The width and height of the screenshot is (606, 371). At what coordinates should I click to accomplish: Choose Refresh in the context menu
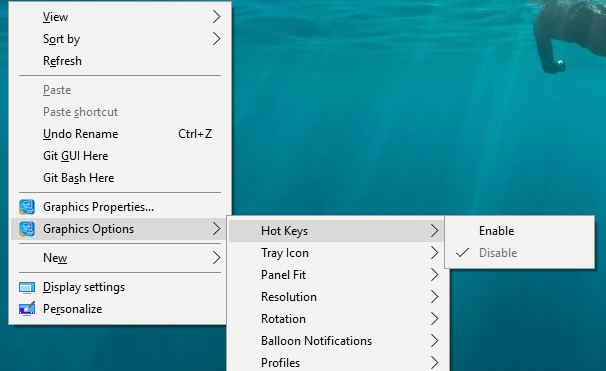(120, 61)
